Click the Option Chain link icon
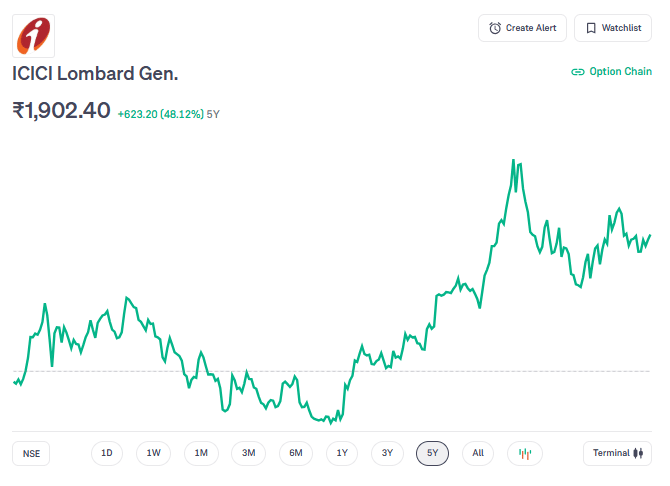The height and width of the screenshot is (486, 670). [577, 72]
